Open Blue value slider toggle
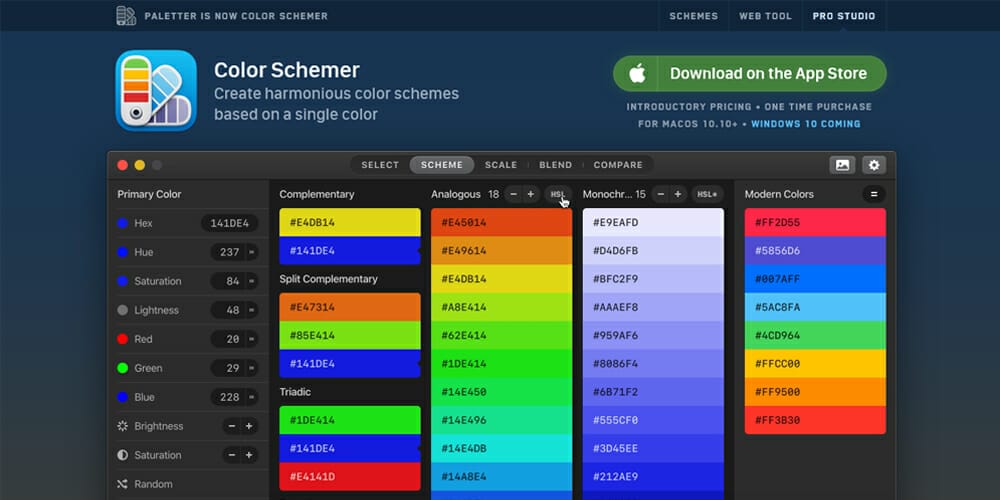Image resolution: width=1000 pixels, height=500 pixels. coord(252,397)
